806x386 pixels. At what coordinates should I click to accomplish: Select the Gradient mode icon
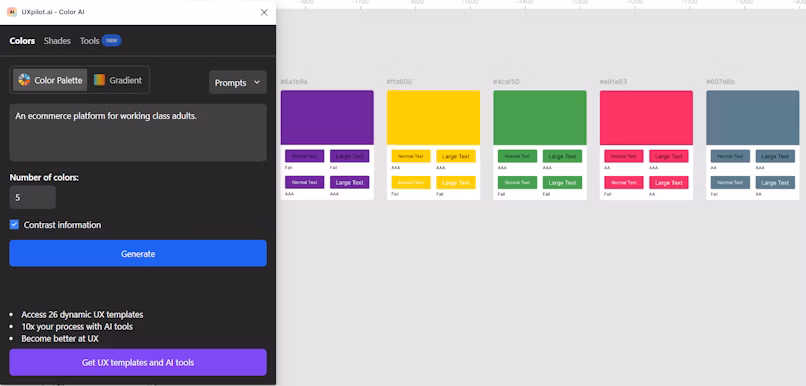(99, 80)
